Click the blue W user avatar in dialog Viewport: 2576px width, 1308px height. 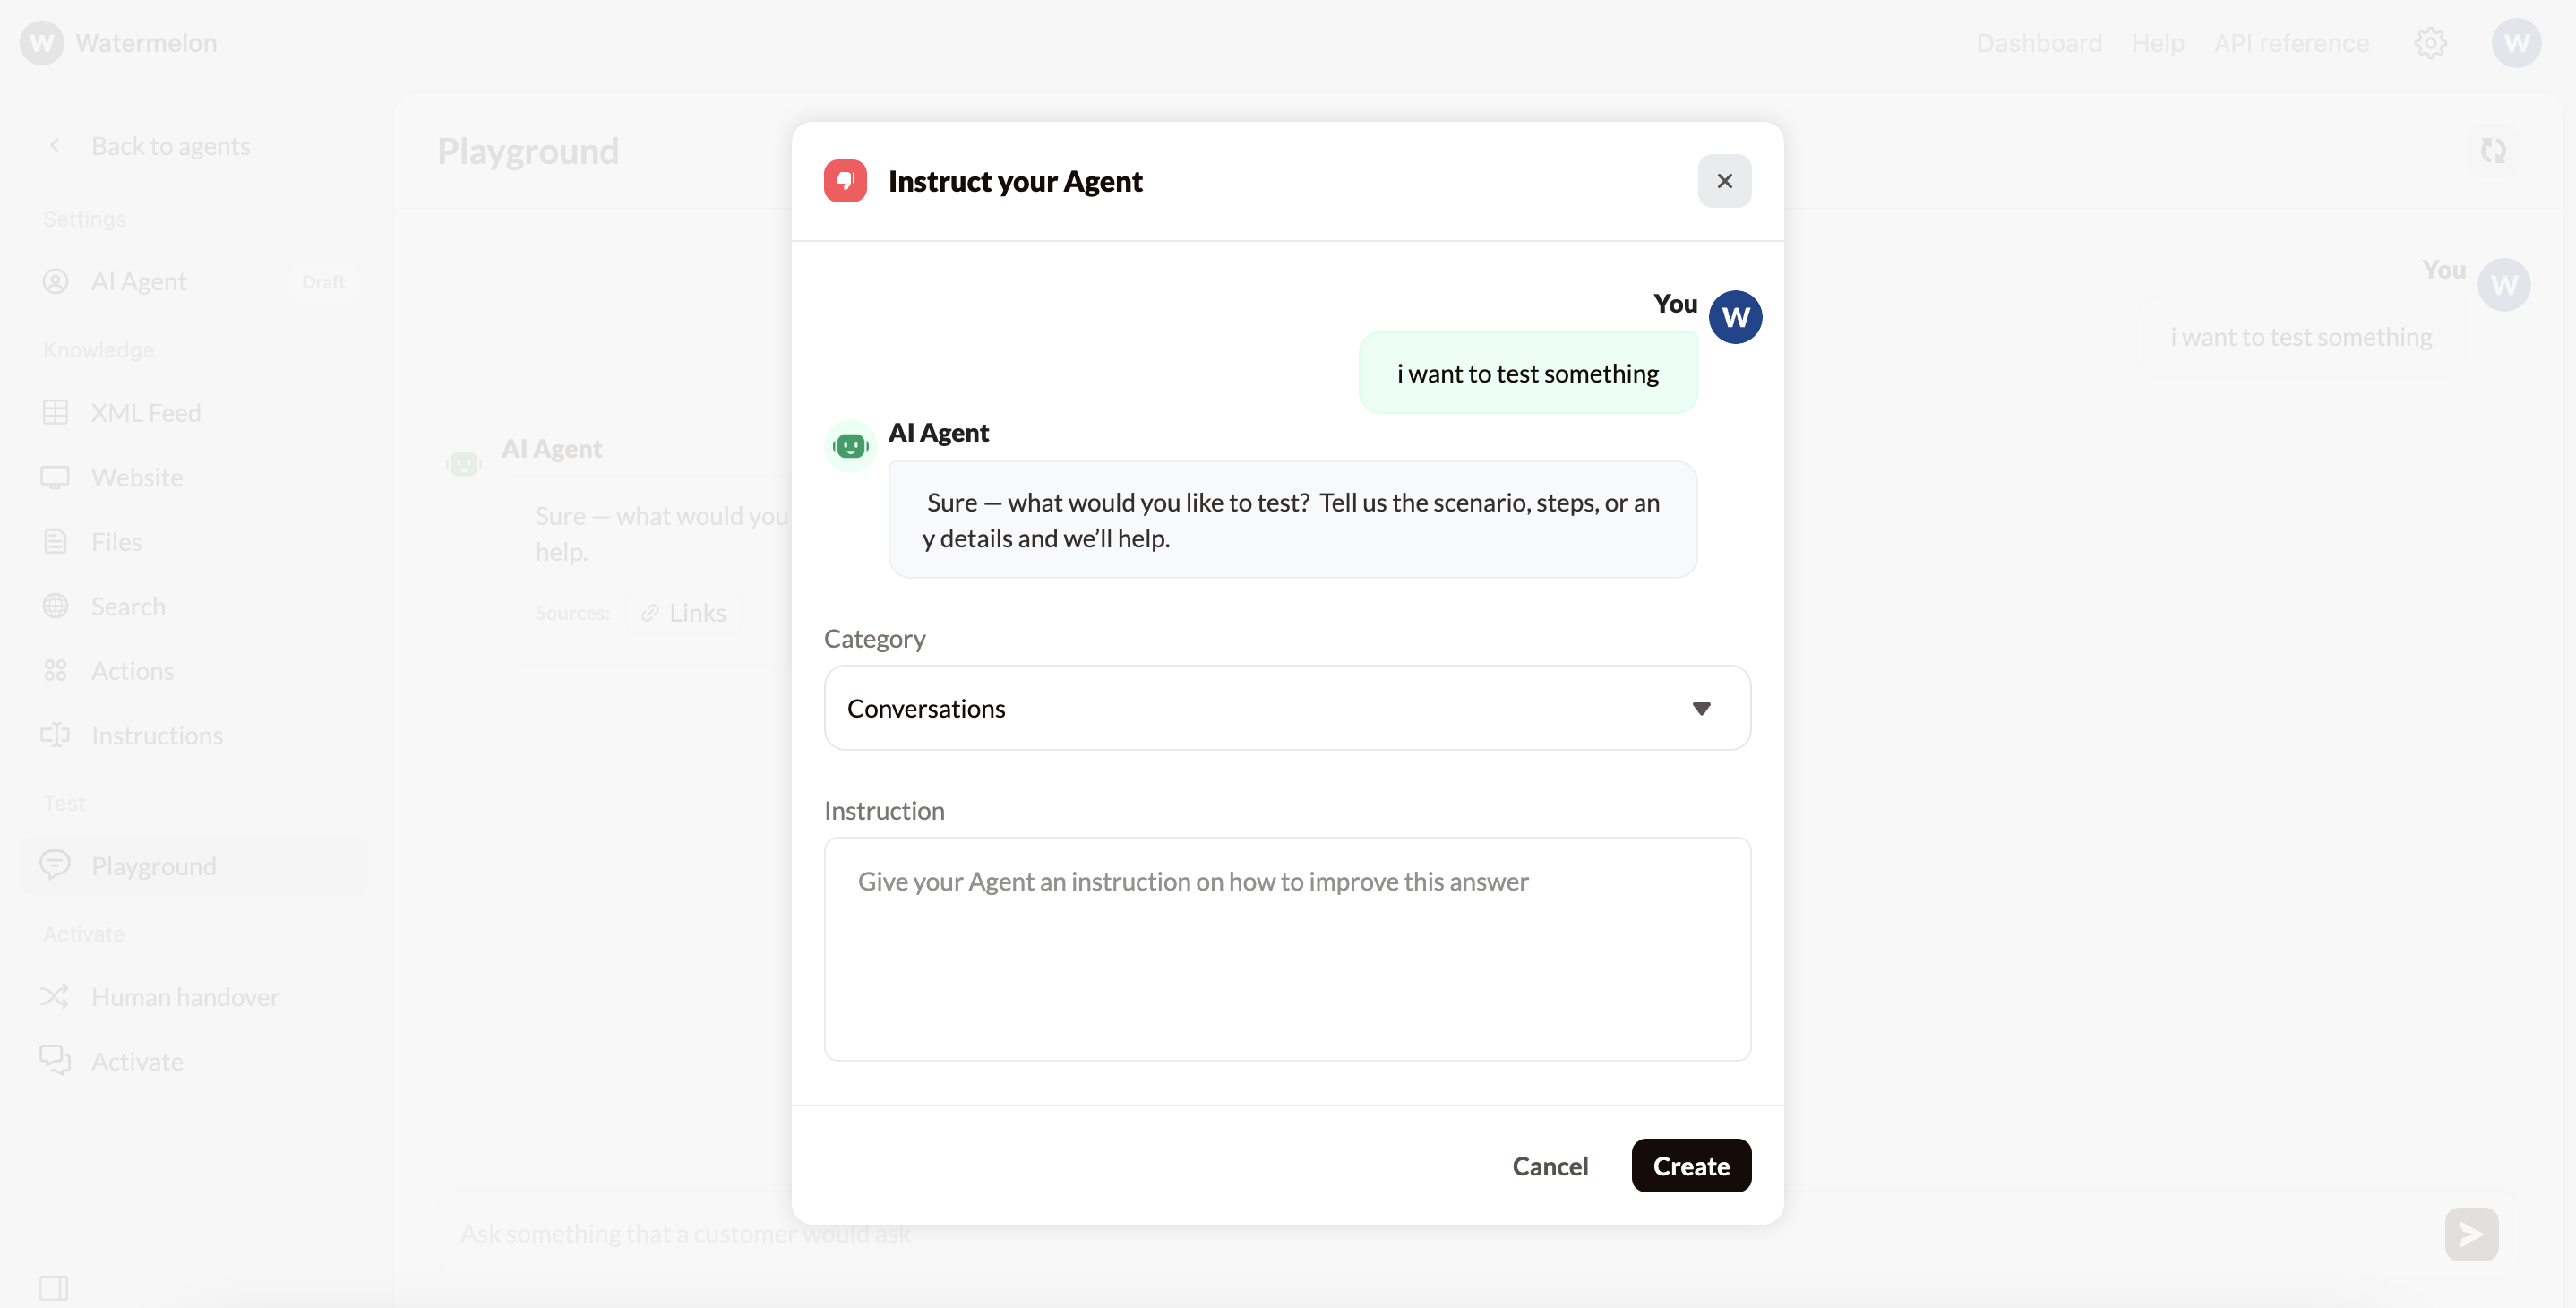1735,317
